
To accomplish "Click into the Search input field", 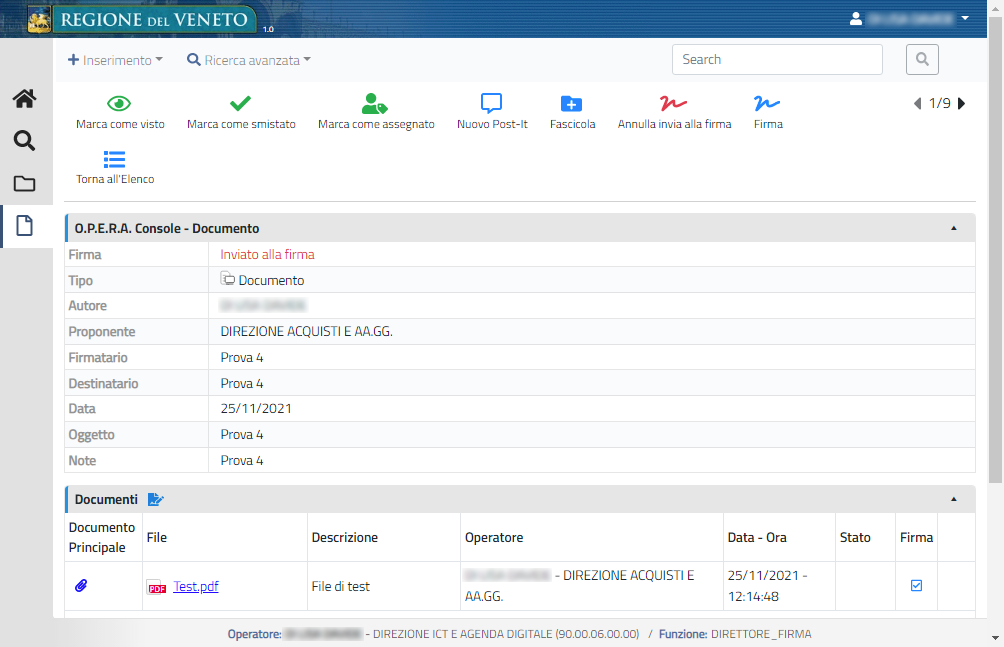I will [x=777, y=60].
